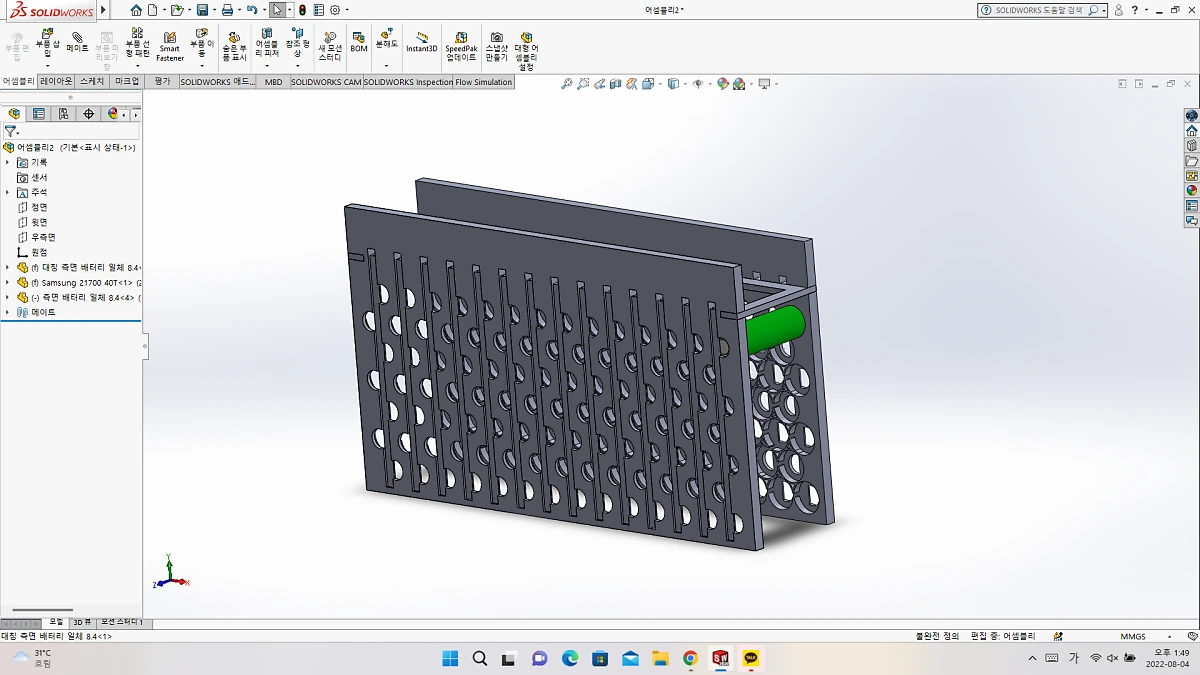Open the ConfigurationManager tab in feature panel
Viewport: 1200px width, 675px height.
[x=64, y=114]
